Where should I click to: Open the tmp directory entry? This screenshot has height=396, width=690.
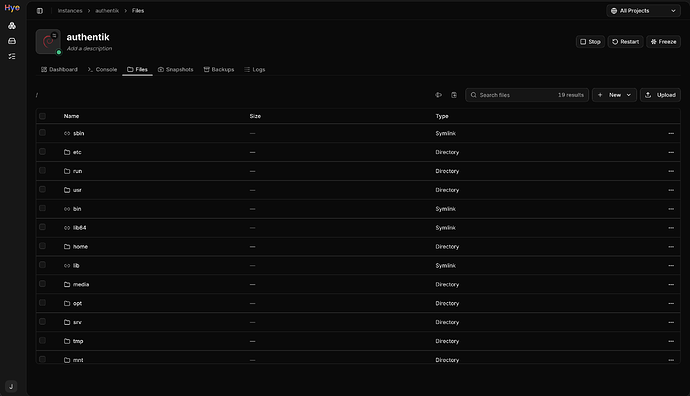(78, 341)
